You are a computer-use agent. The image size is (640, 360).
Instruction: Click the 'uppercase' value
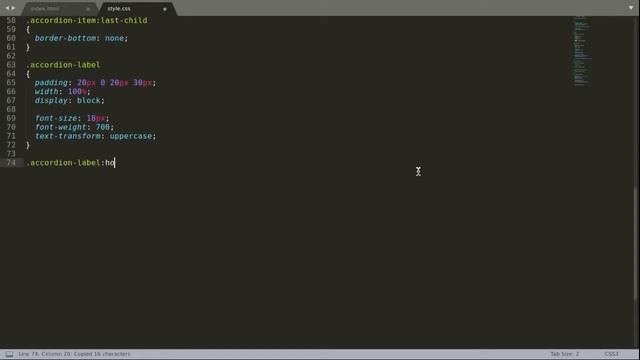click(x=131, y=136)
